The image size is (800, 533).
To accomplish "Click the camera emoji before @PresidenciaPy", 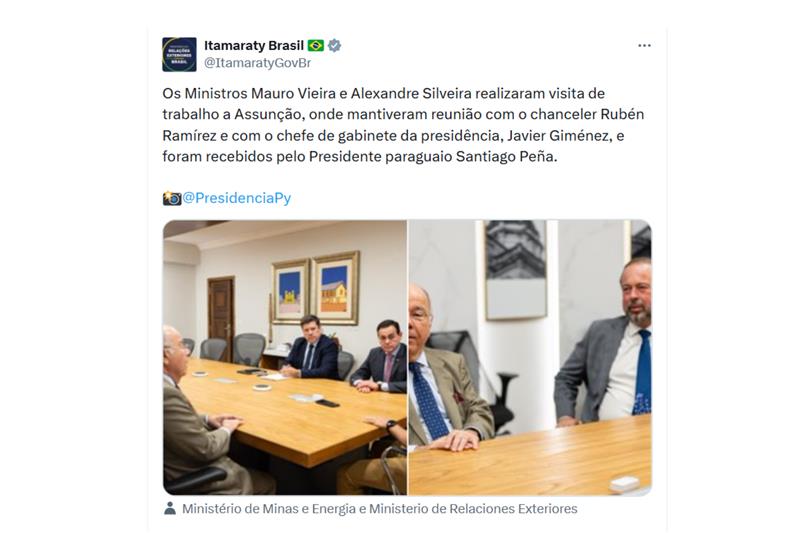I will pyautogui.click(x=172, y=198).
